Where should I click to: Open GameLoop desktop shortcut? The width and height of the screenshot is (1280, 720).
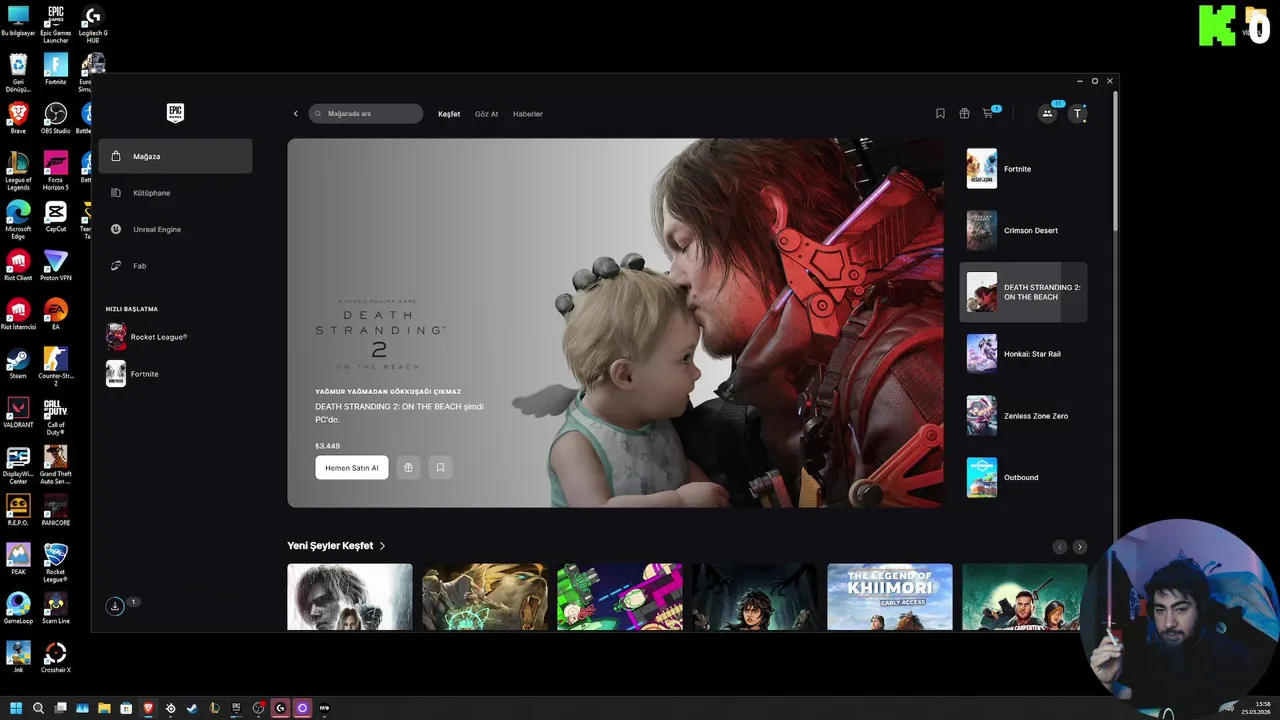[x=18, y=608]
